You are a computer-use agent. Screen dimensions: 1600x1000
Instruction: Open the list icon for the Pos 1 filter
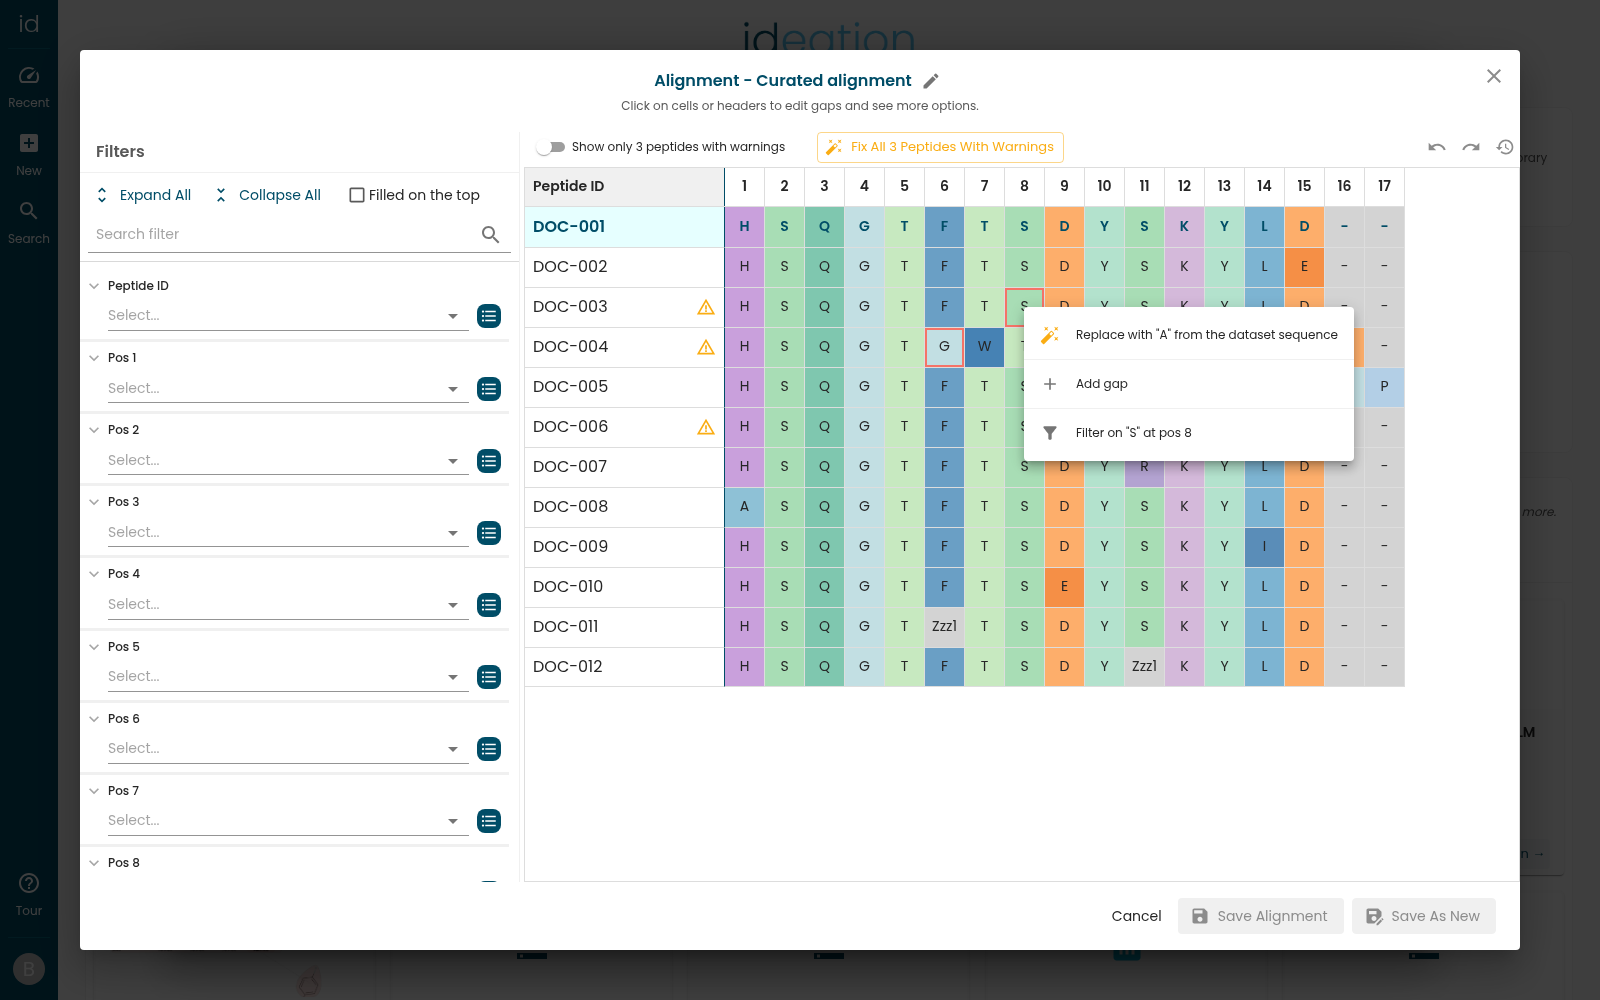coord(489,389)
